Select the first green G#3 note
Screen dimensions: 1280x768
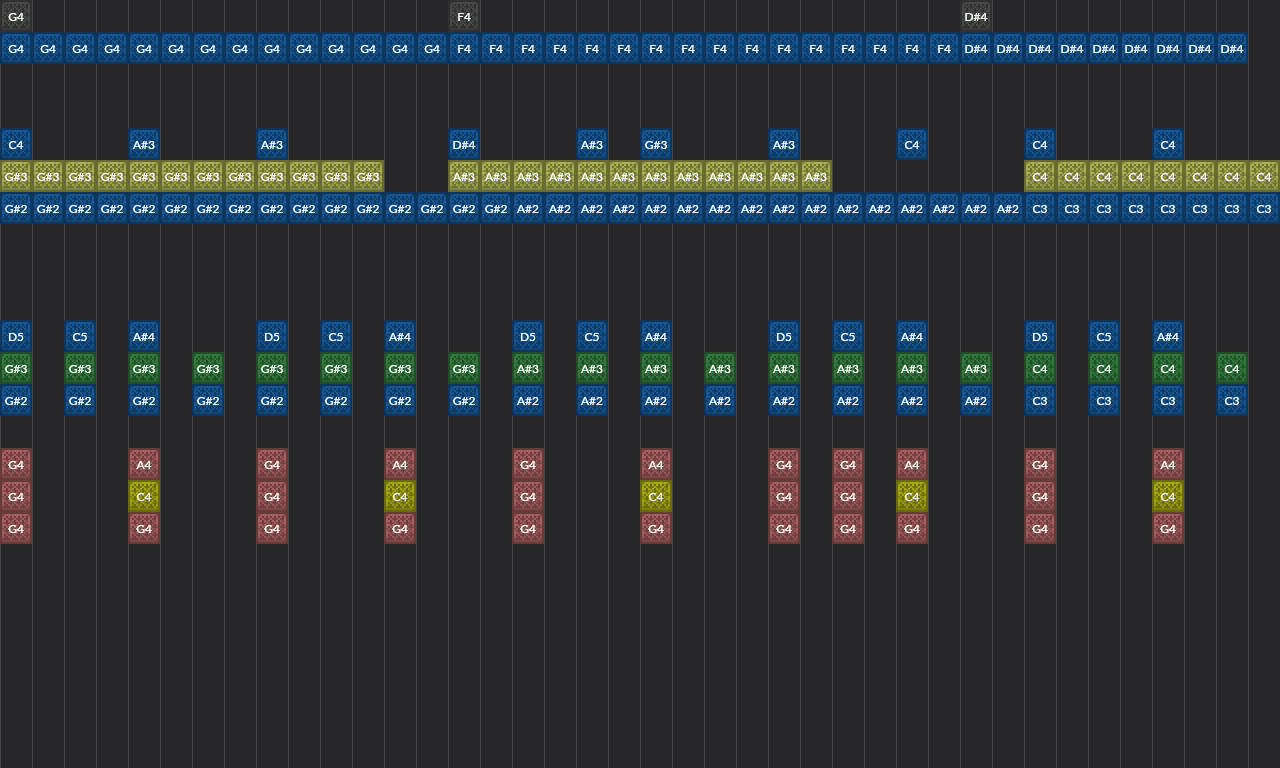16,369
